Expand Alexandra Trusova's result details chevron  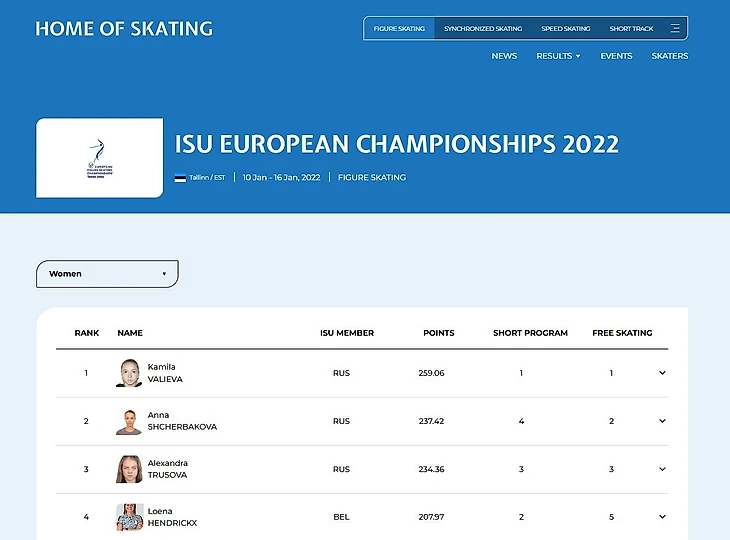(x=662, y=469)
